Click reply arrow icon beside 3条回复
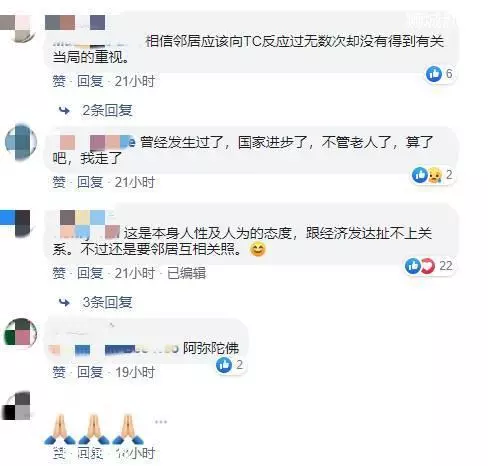This screenshot has width=488, height=466. [64, 302]
